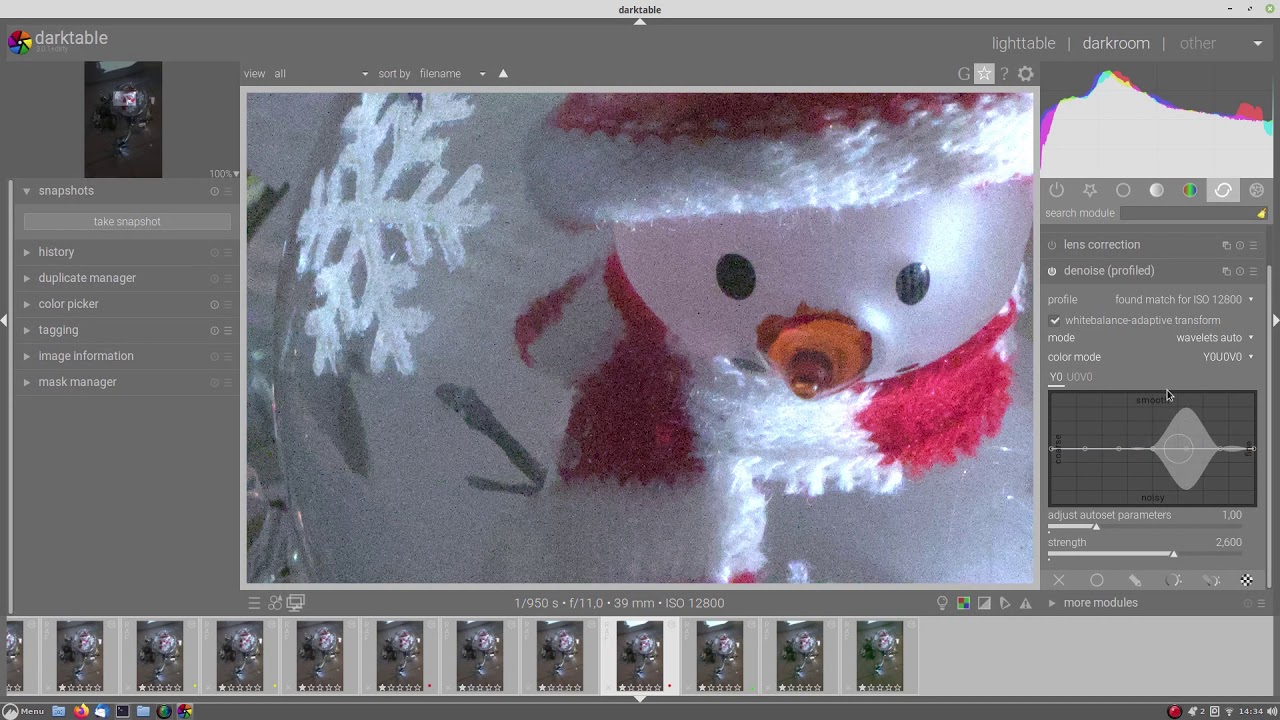Select parametric mask icon
1280x720 pixels.
pos(1173,580)
